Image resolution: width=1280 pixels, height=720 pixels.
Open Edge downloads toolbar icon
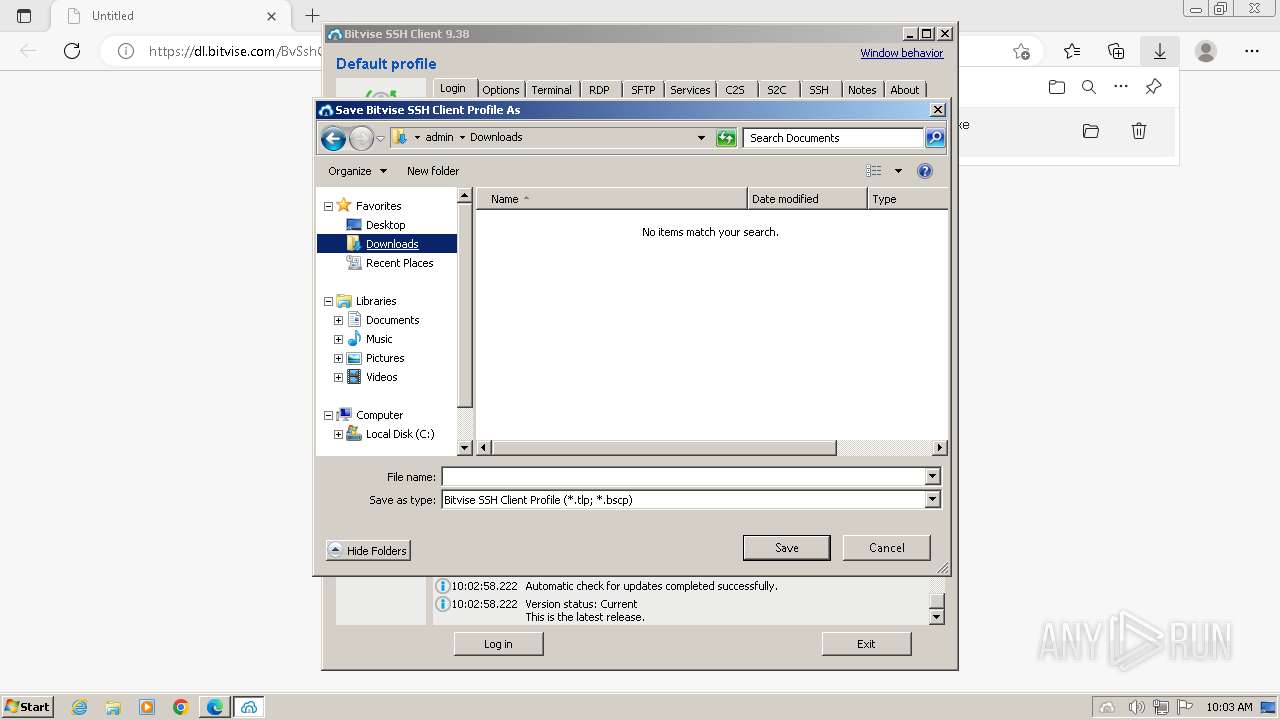[x=1160, y=51]
